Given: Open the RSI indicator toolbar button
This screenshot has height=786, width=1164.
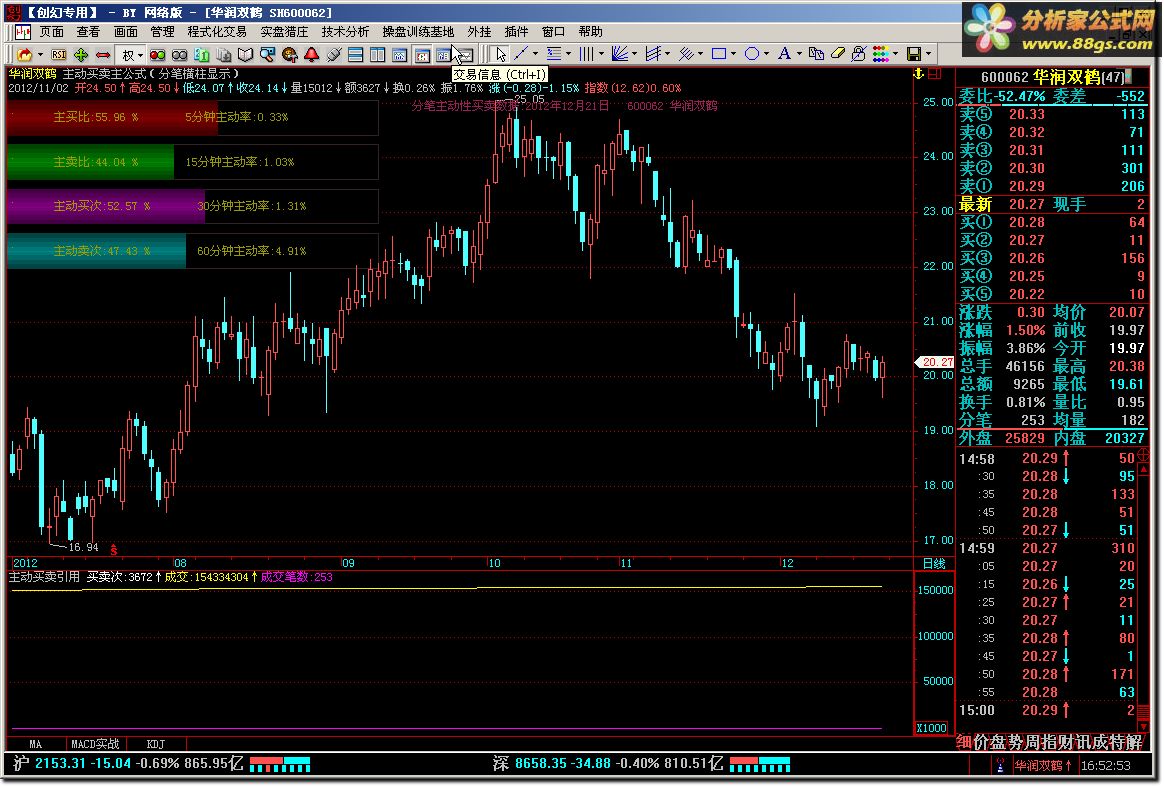Looking at the screenshot, I should (x=59, y=54).
